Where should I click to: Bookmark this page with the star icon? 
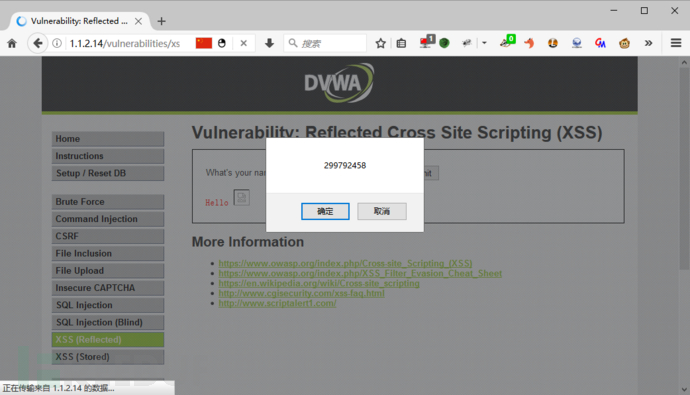click(x=381, y=43)
